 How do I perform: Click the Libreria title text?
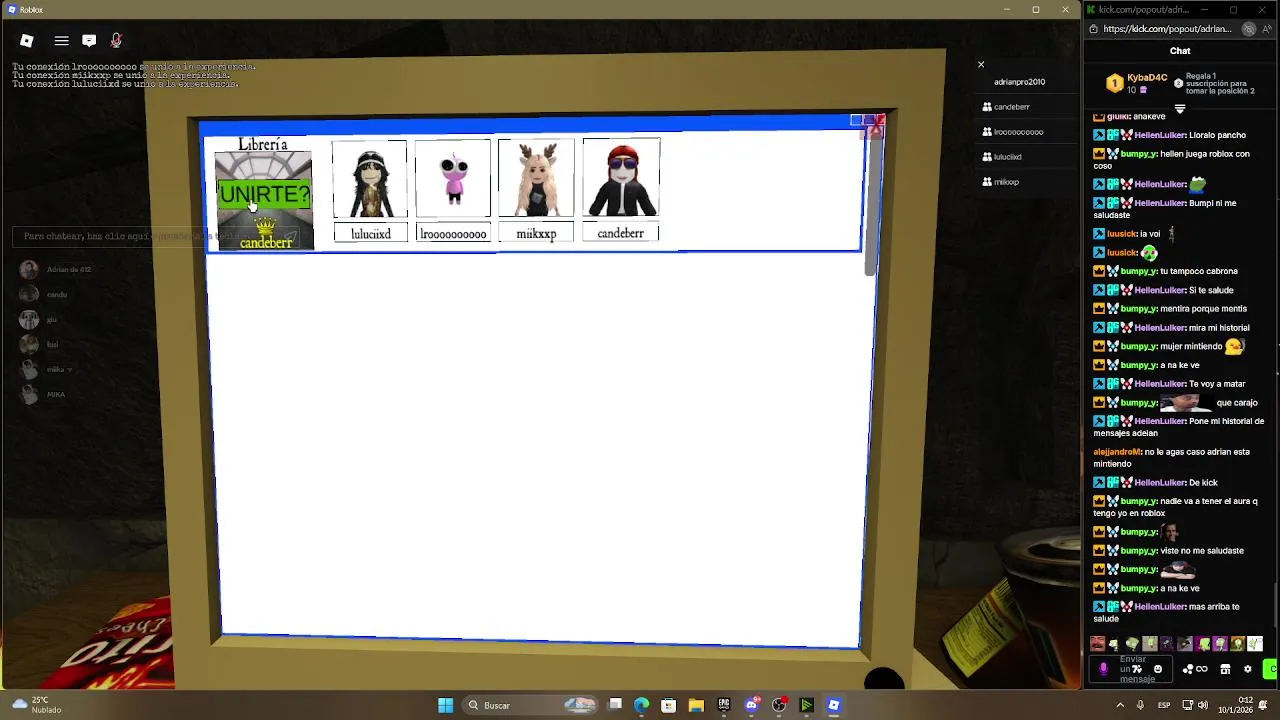pos(263,145)
